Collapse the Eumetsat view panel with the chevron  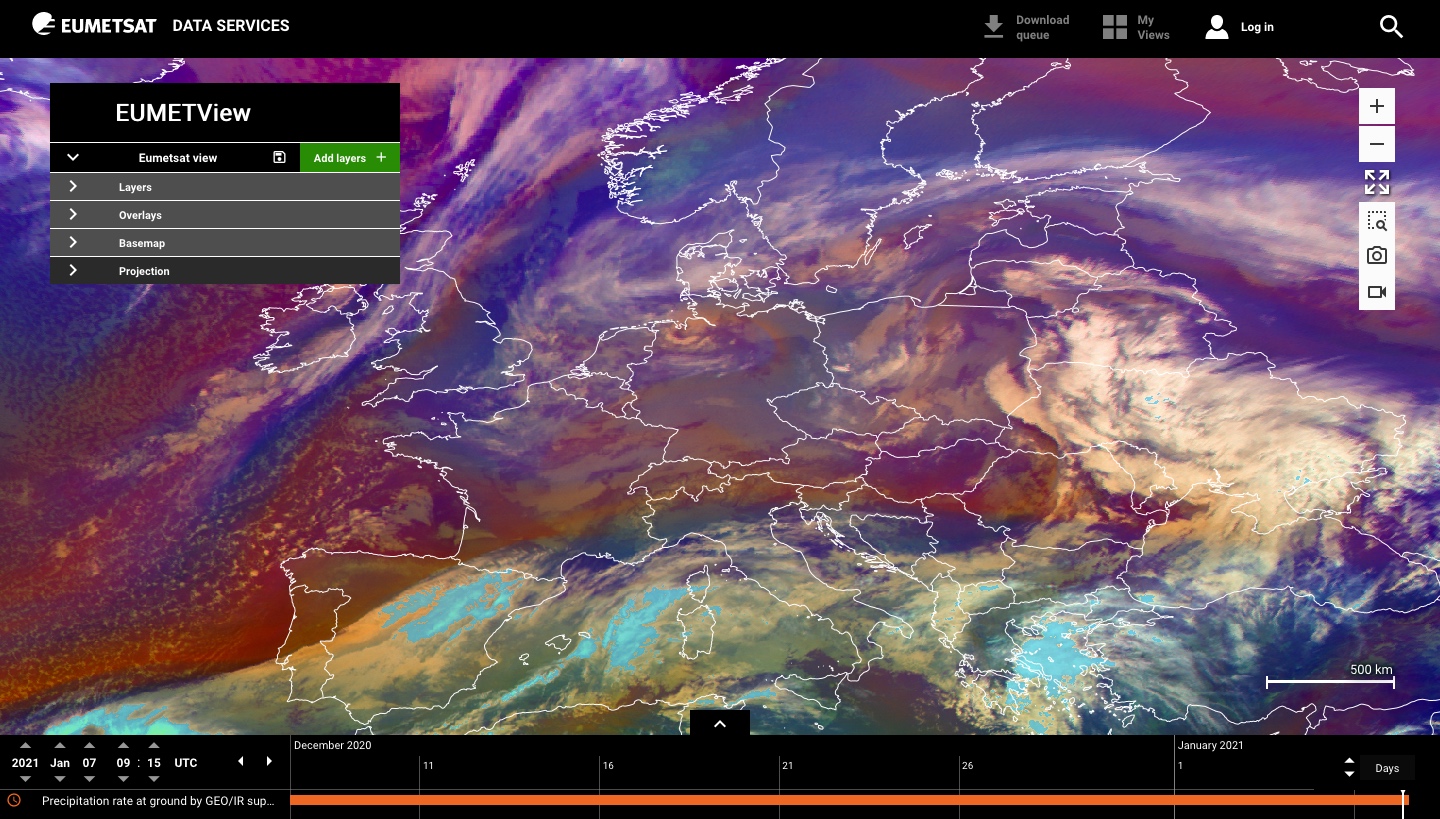[x=72, y=157]
